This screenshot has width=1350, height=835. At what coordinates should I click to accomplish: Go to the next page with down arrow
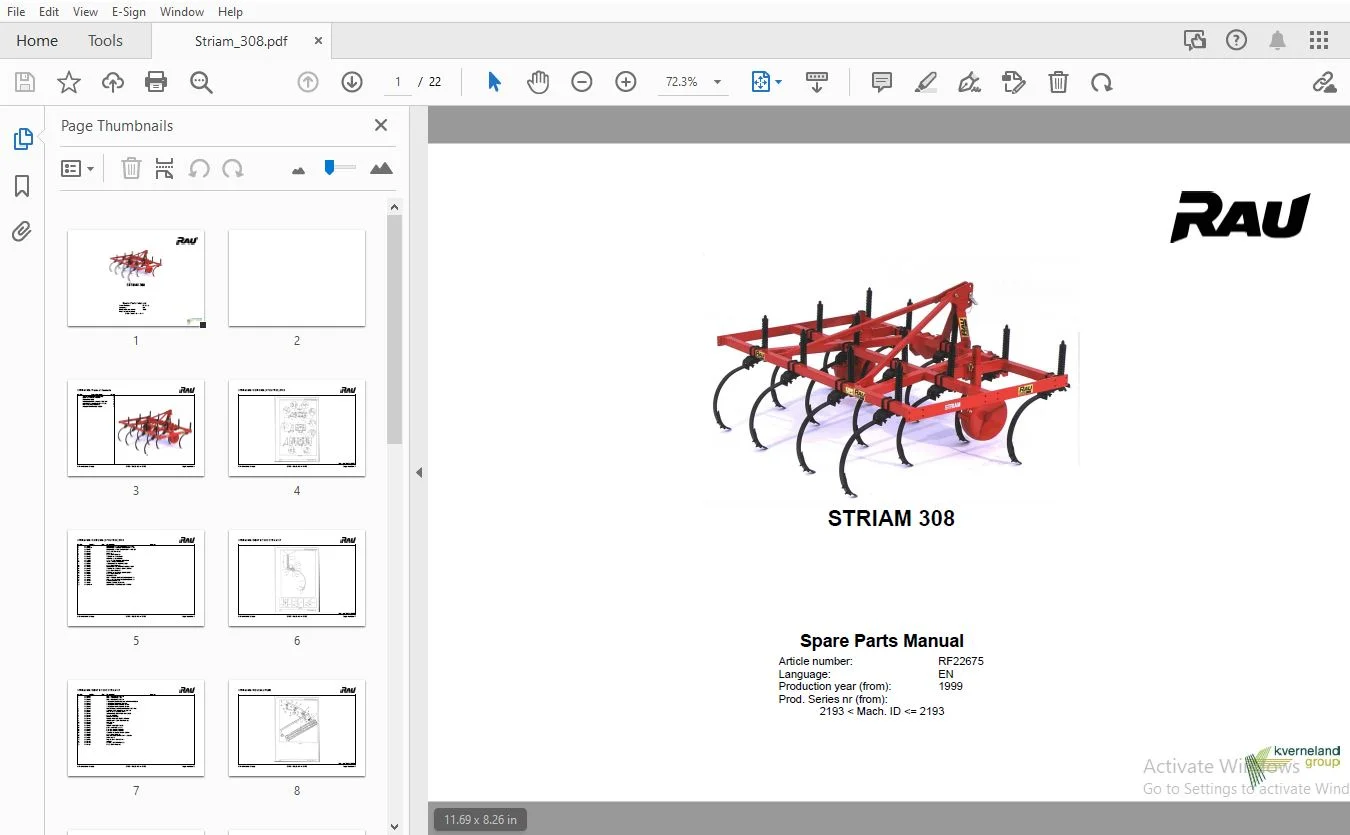[352, 82]
